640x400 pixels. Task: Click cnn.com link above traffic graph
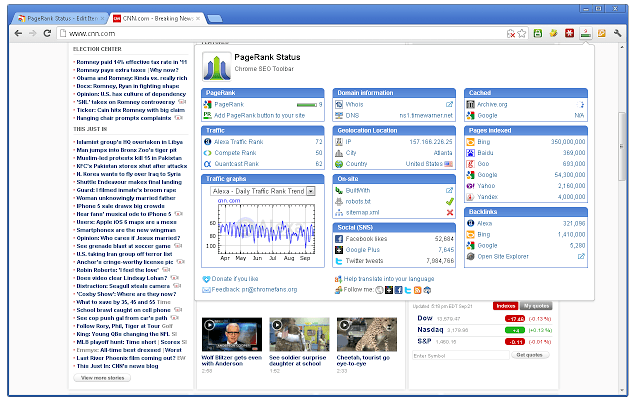coord(229,201)
